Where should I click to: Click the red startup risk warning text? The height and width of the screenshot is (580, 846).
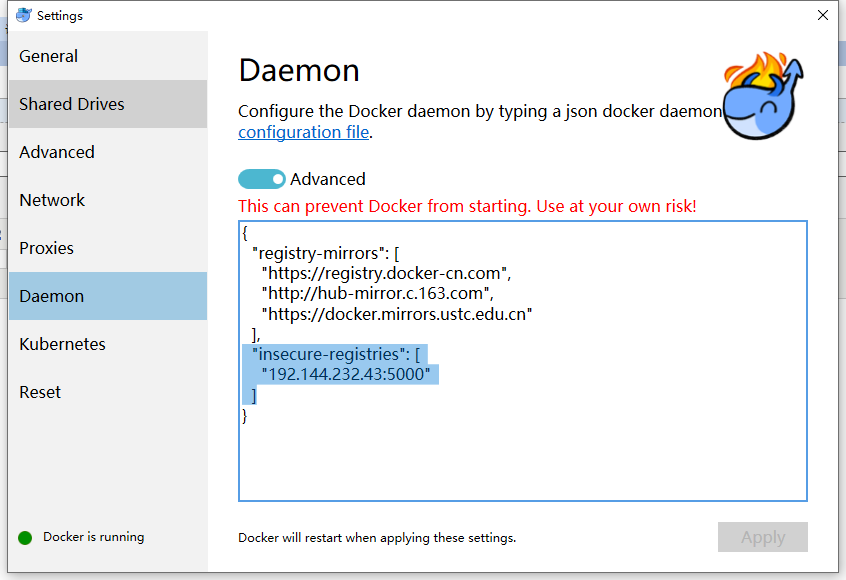(467, 206)
